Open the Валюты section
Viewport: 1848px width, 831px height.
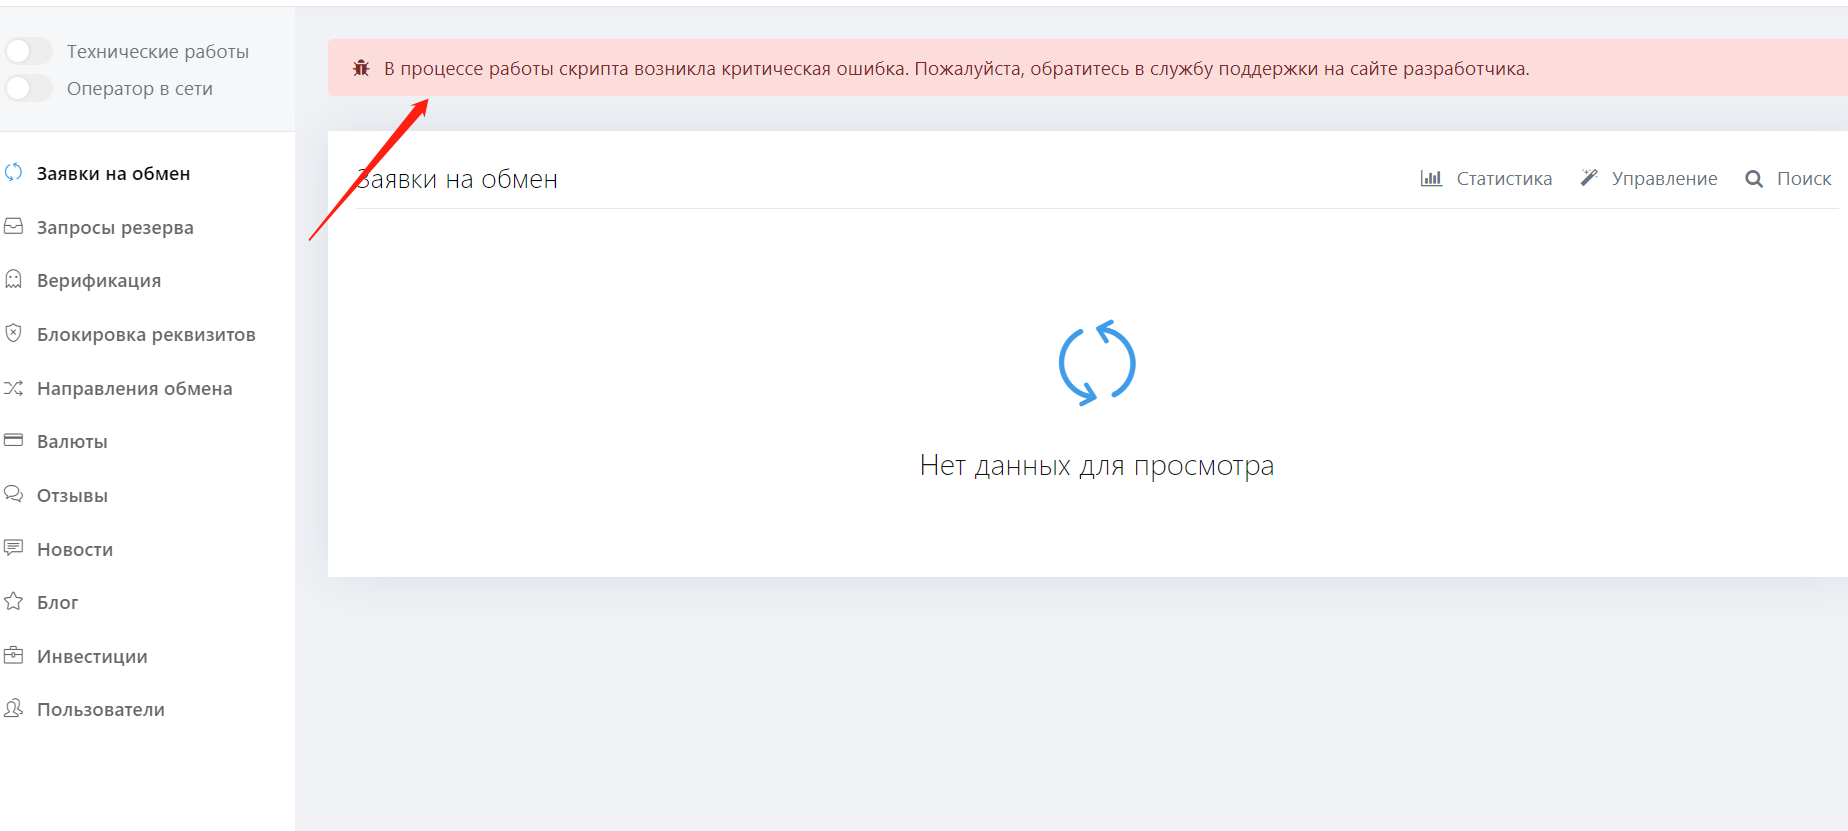72,441
